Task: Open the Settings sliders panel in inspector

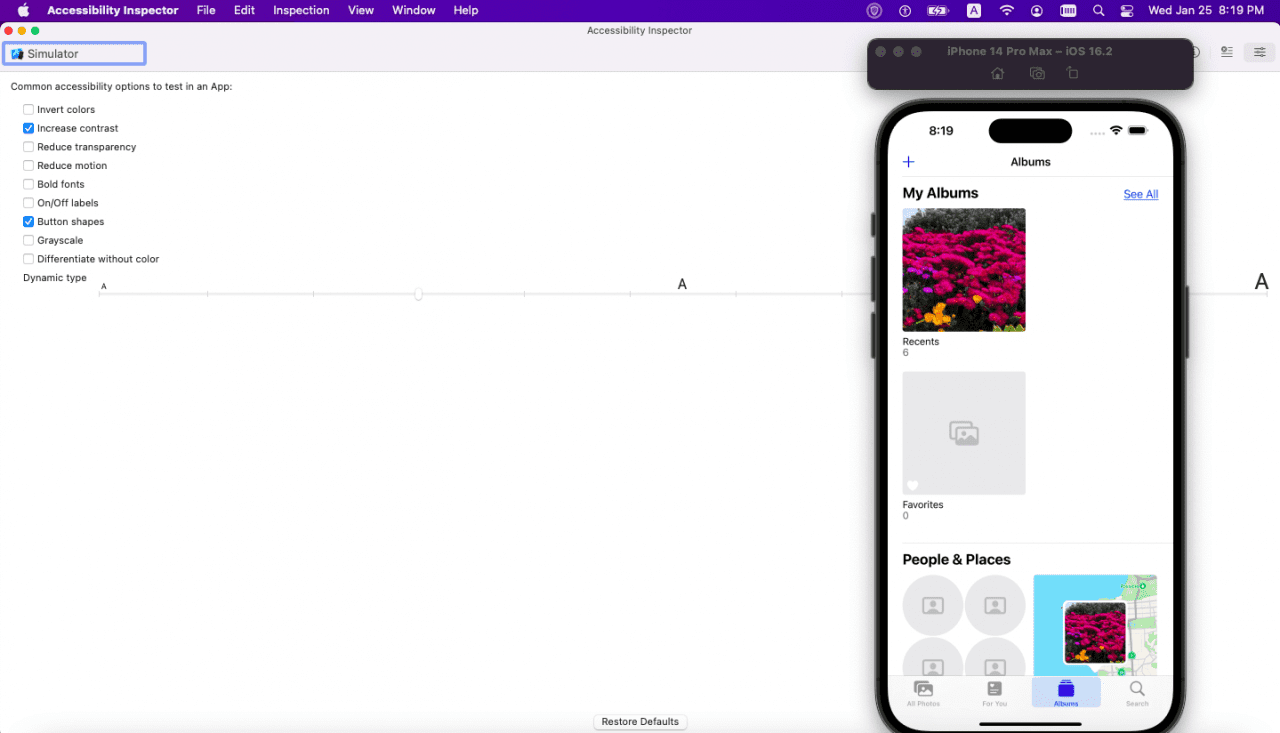Action: pyautogui.click(x=1259, y=52)
